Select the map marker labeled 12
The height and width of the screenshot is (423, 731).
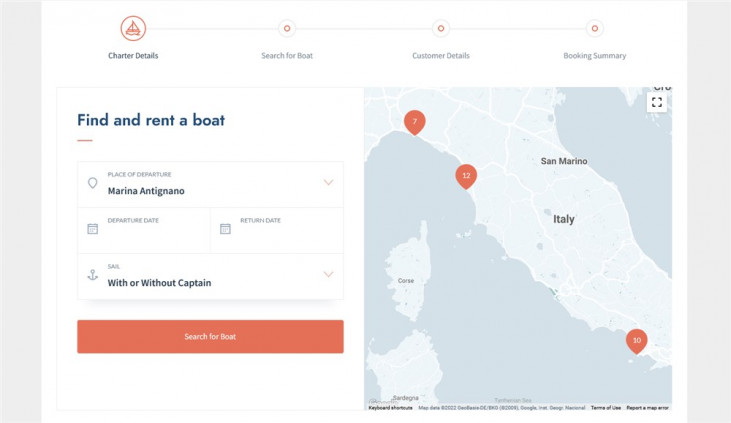click(x=466, y=176)
